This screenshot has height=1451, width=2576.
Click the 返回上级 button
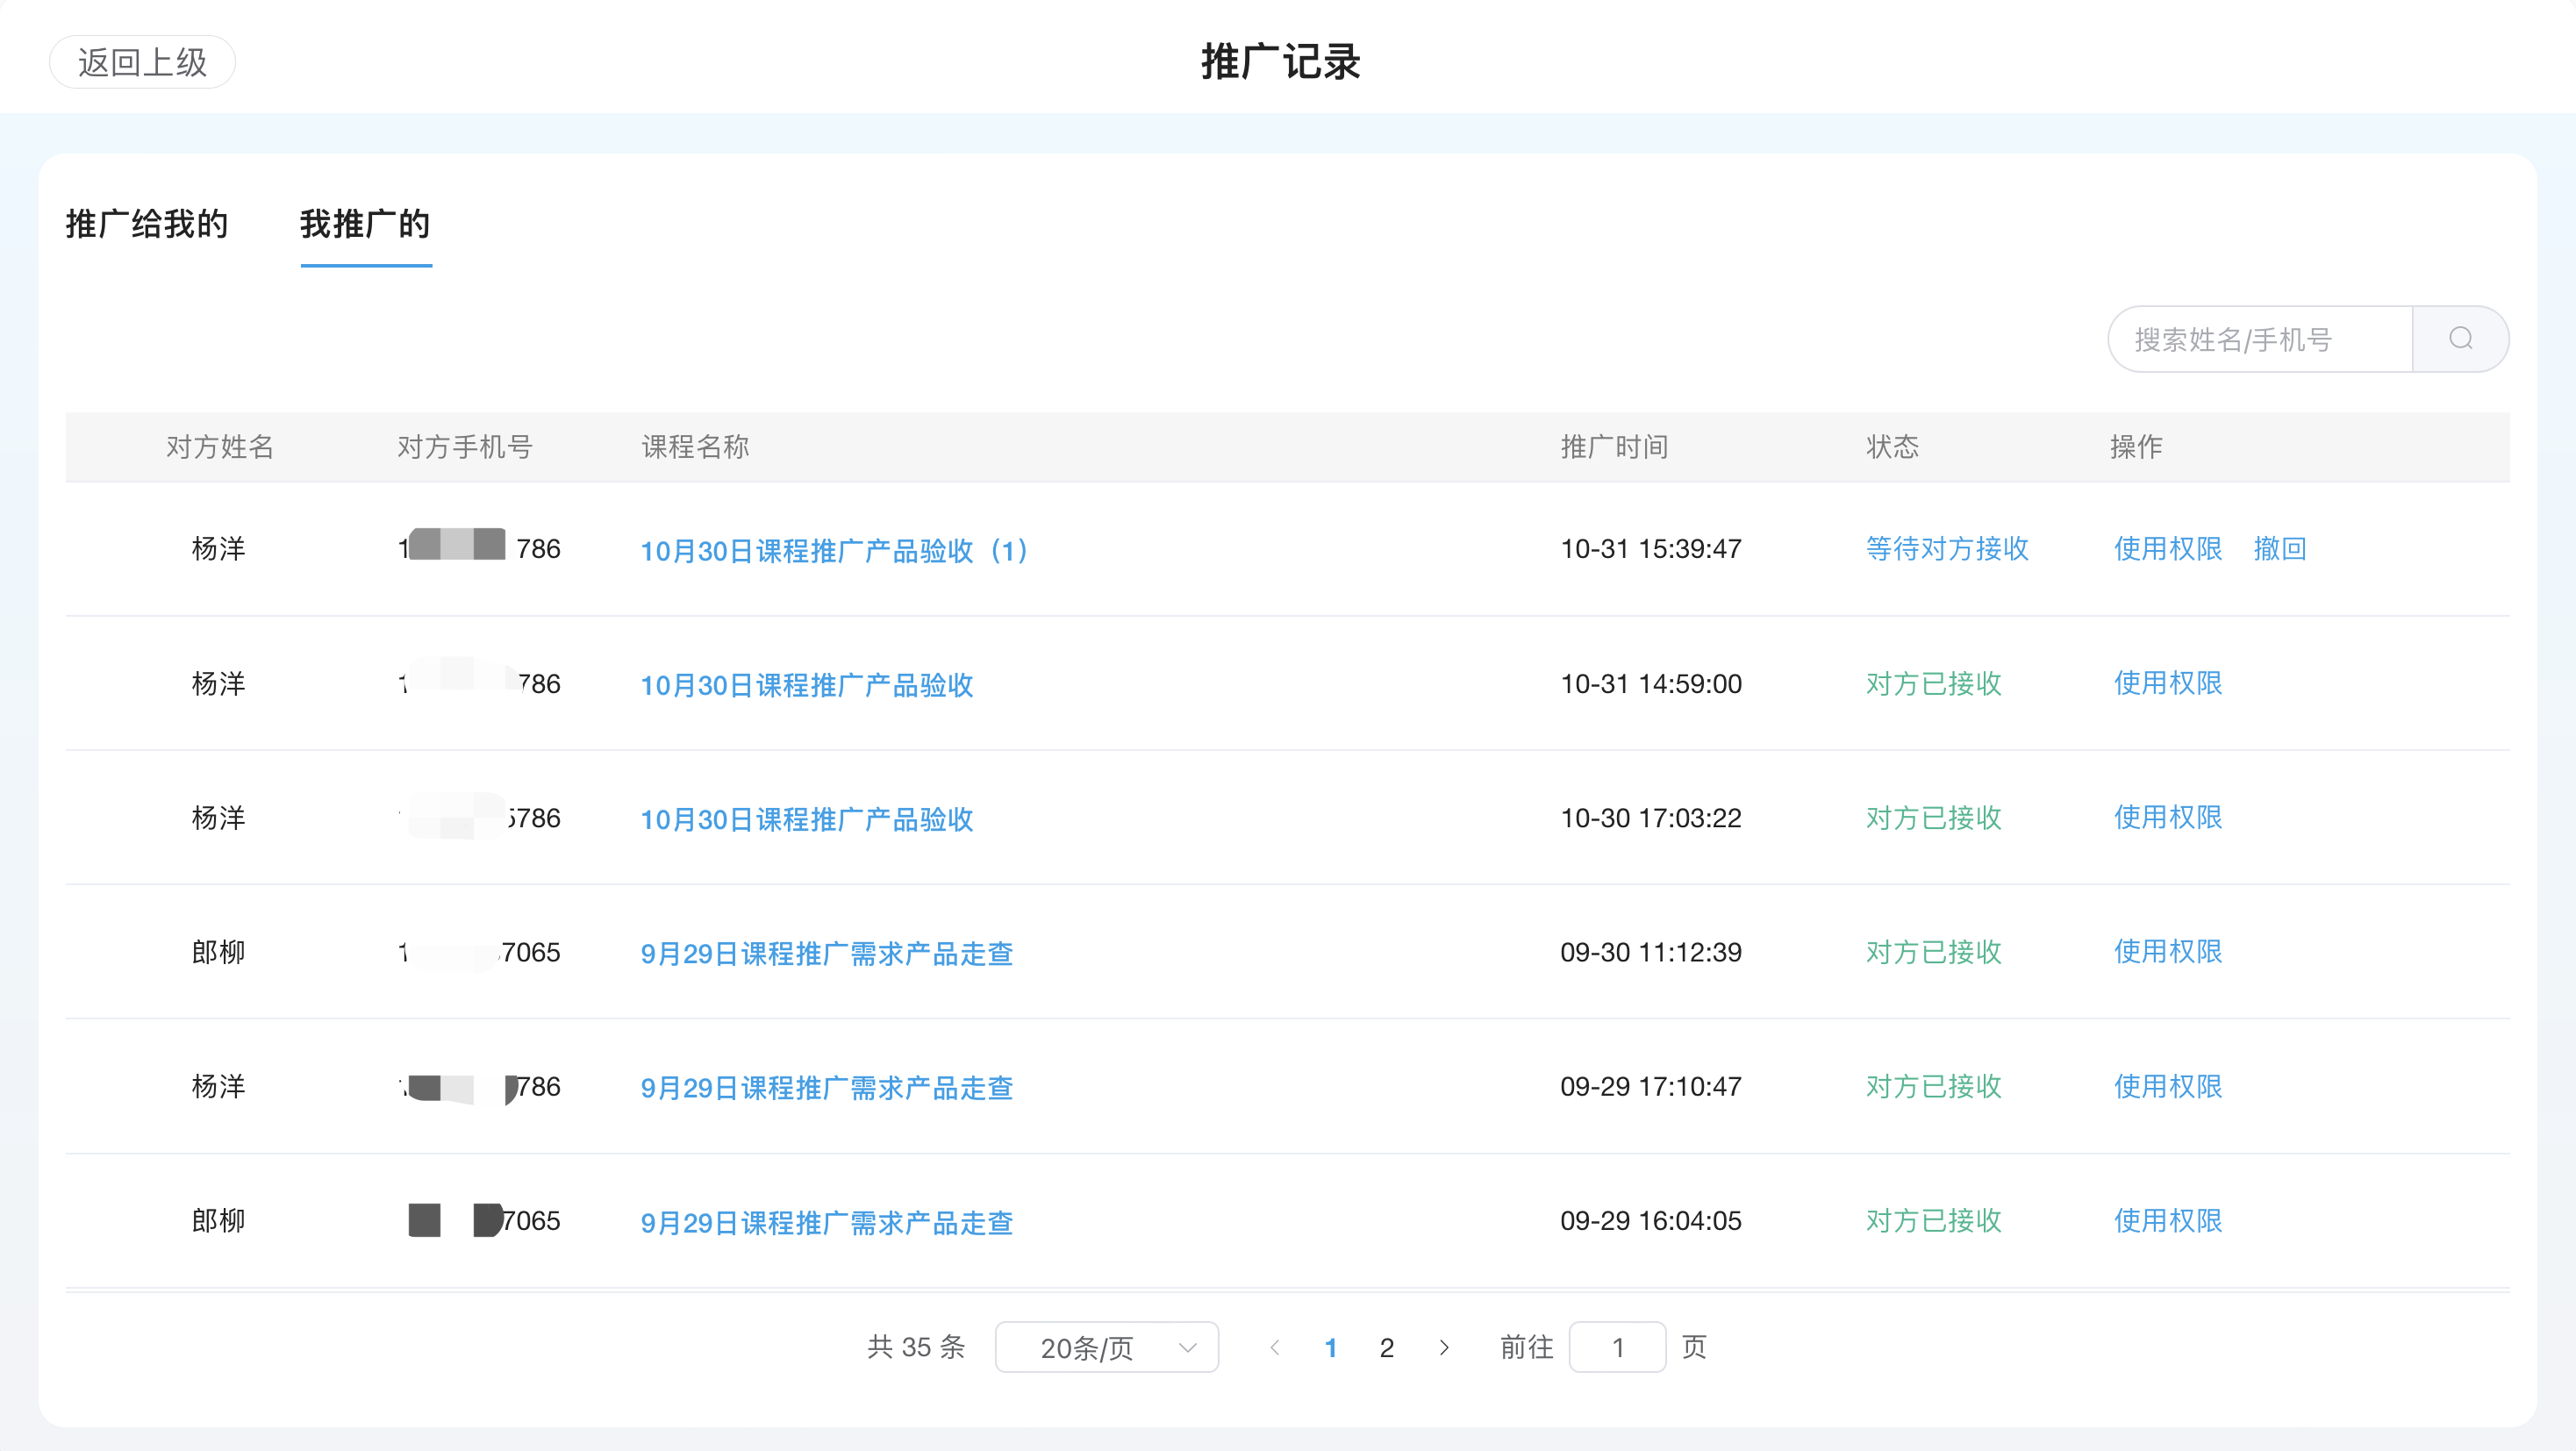(x=142, y=61)
